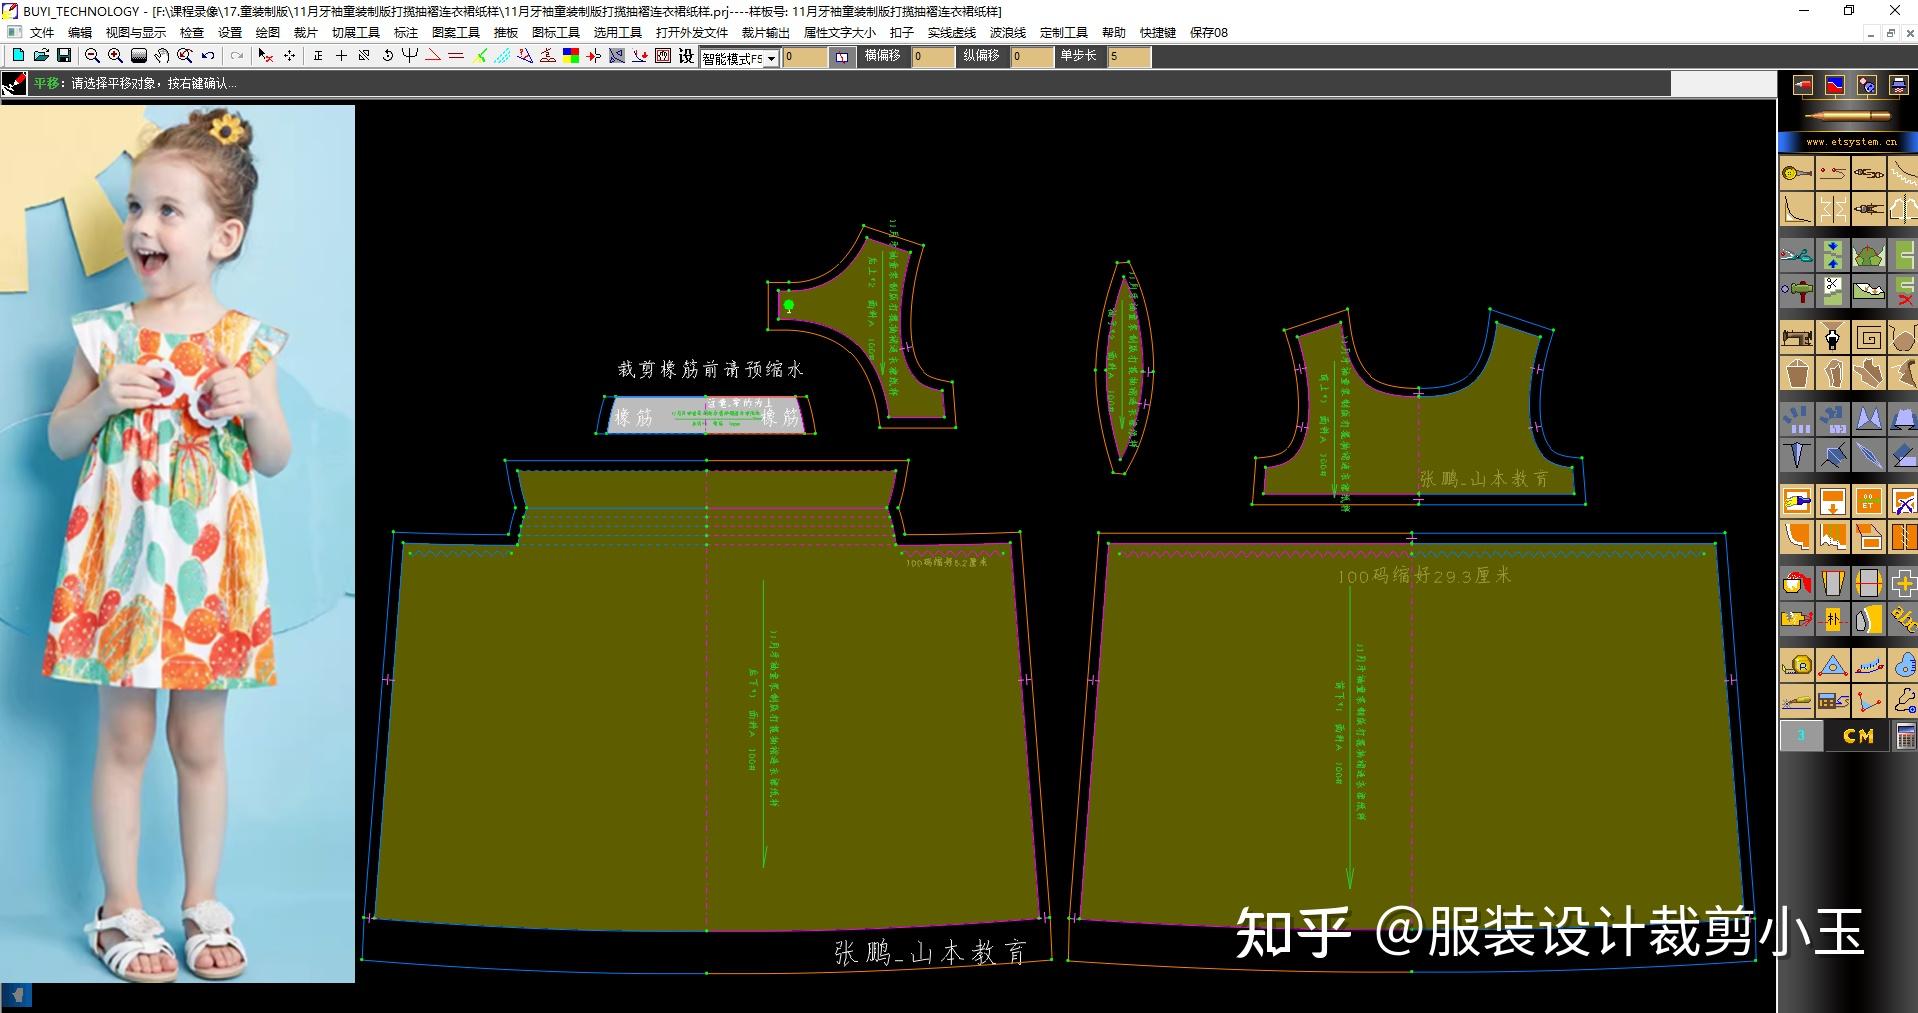Select the spiral tool in right panel

1869,337
